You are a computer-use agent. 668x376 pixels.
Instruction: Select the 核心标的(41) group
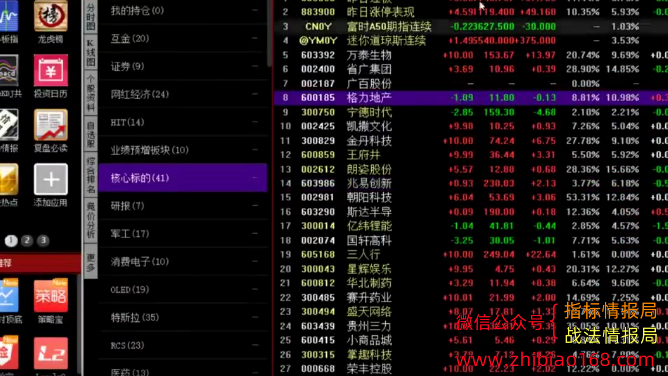183,178
